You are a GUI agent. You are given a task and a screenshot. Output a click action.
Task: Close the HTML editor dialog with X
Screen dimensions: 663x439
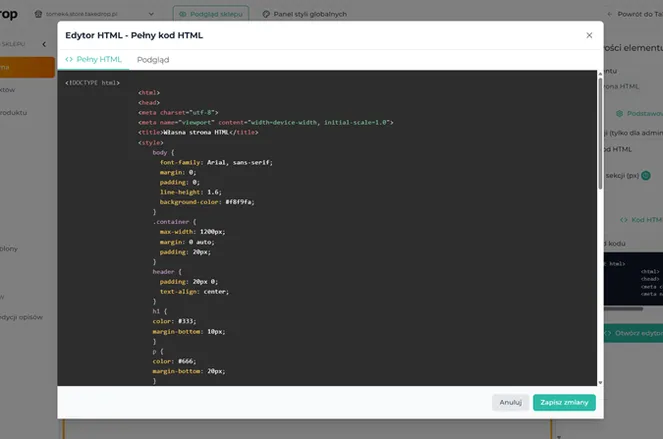click(x=589, y=35)
